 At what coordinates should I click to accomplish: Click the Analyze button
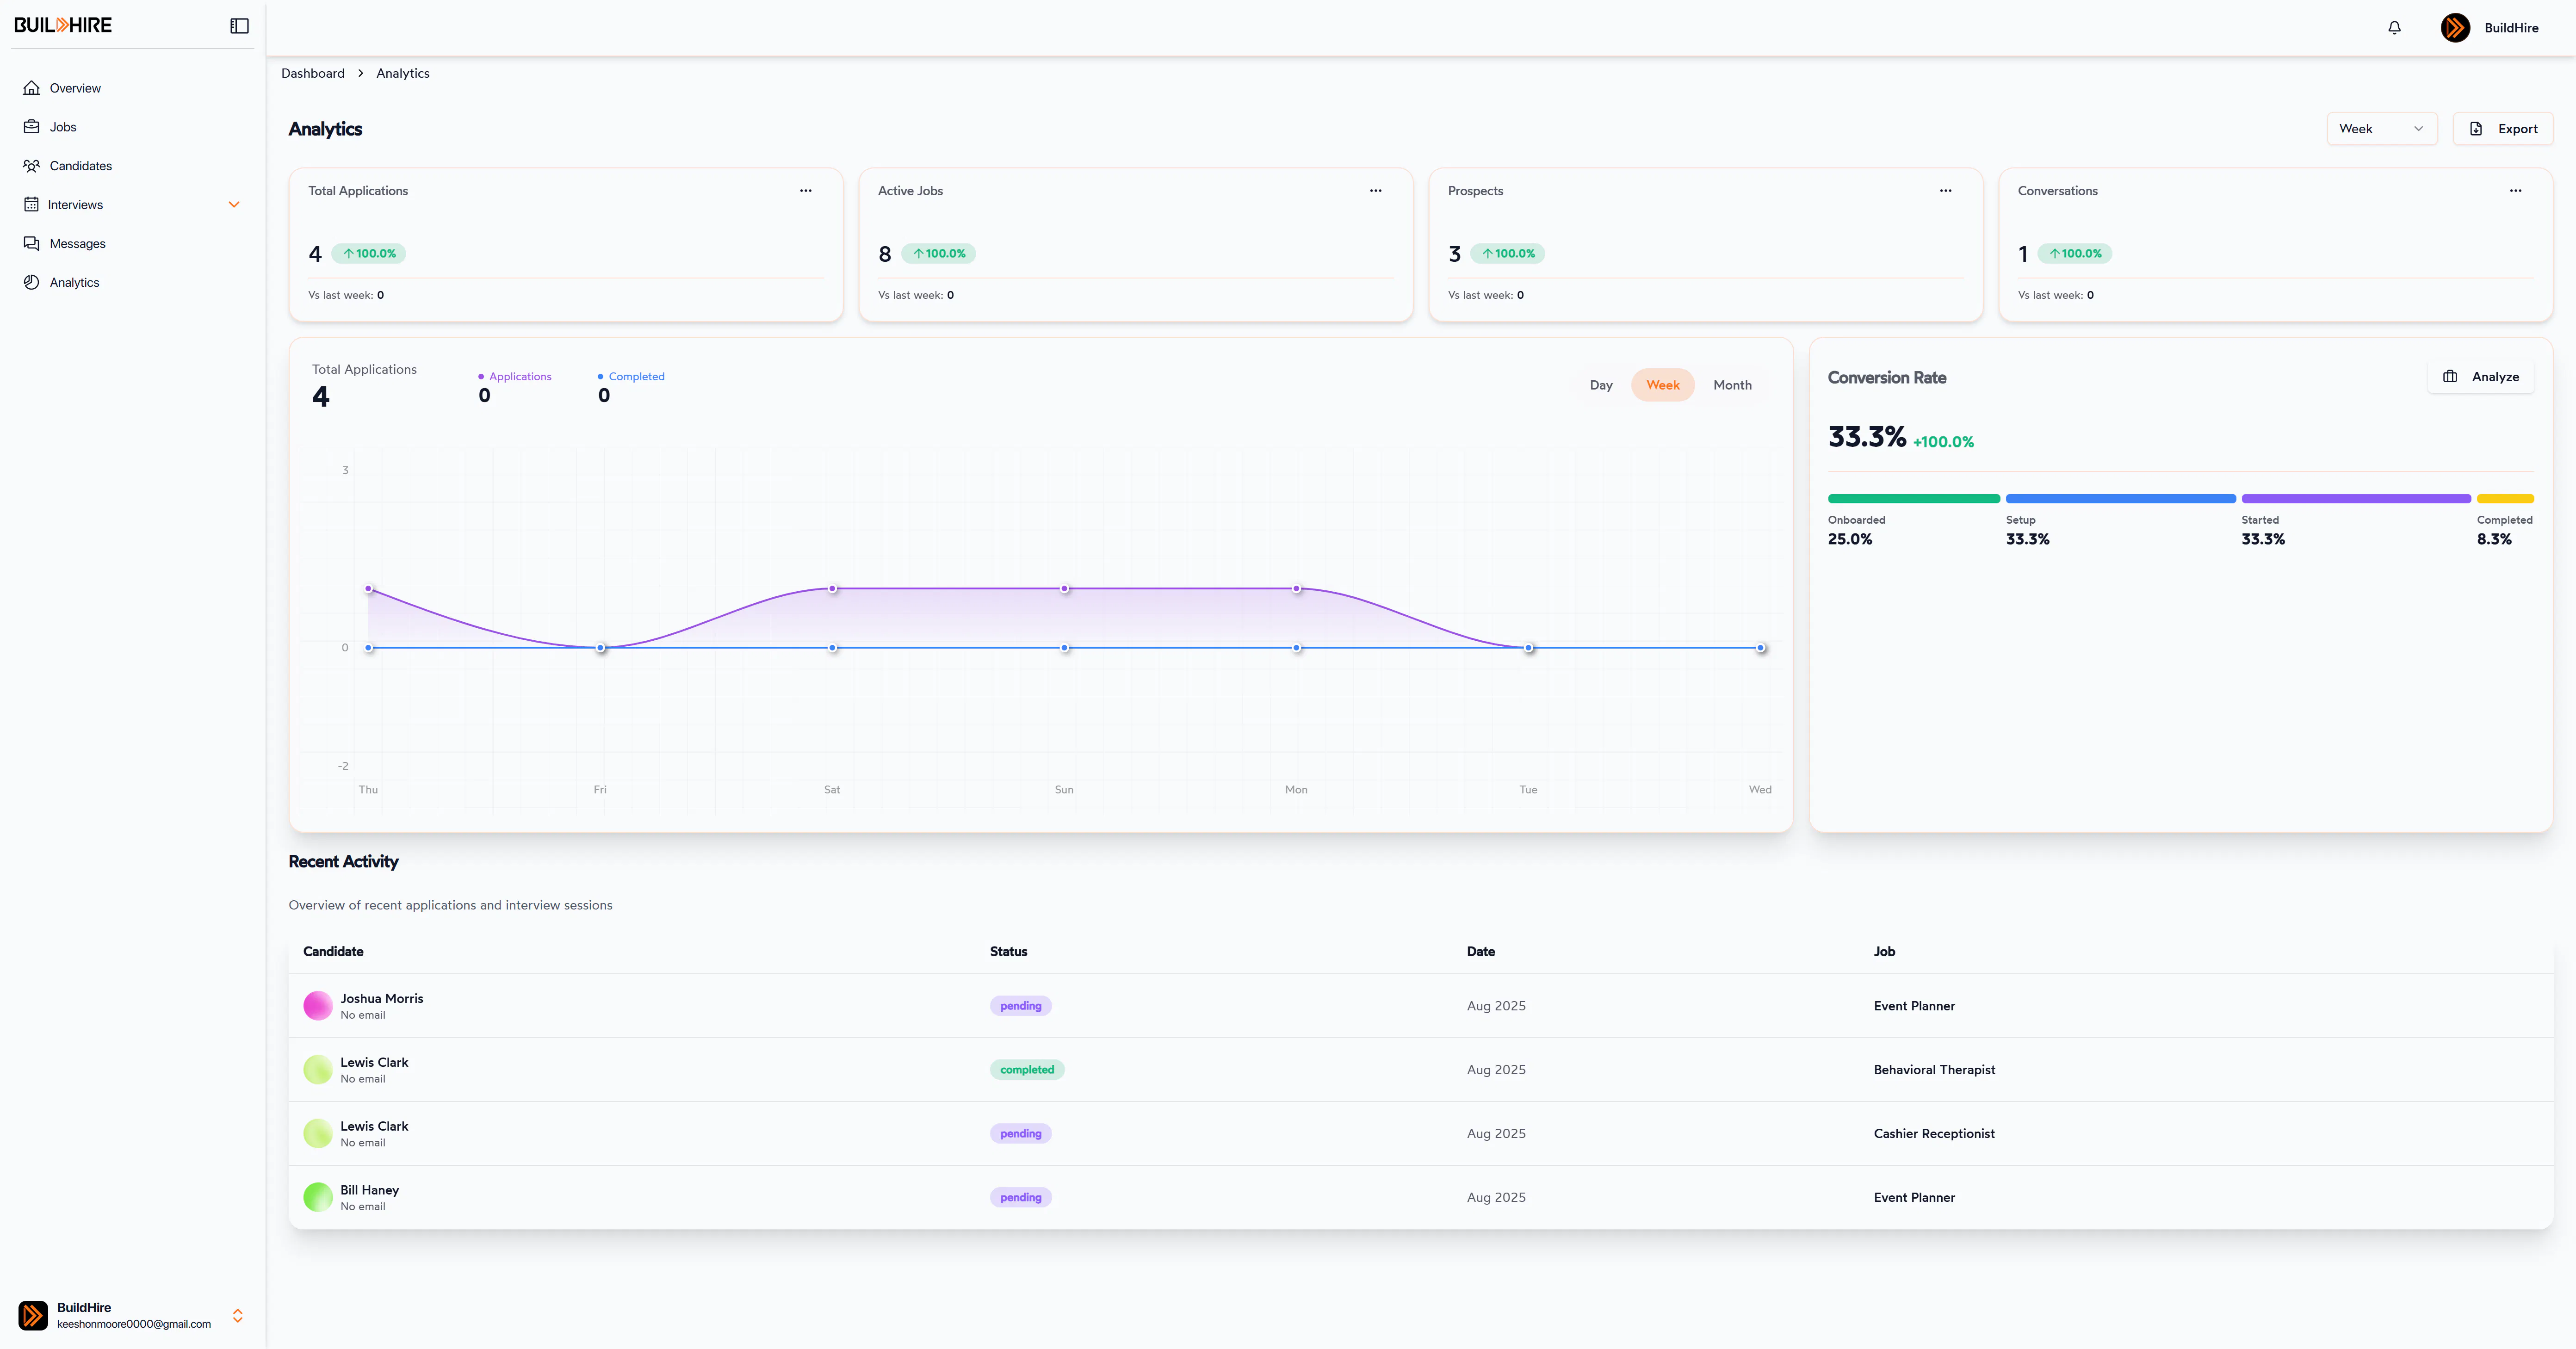coord(2481,377)
